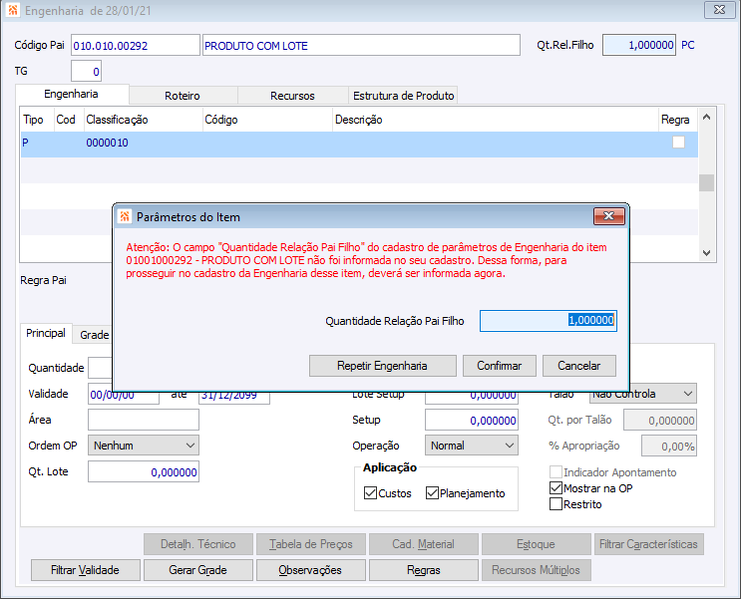This screenshot has width=741, height=599.
Task: Click the Regras button
Action: pyautogui.click(x=423, y=570)
